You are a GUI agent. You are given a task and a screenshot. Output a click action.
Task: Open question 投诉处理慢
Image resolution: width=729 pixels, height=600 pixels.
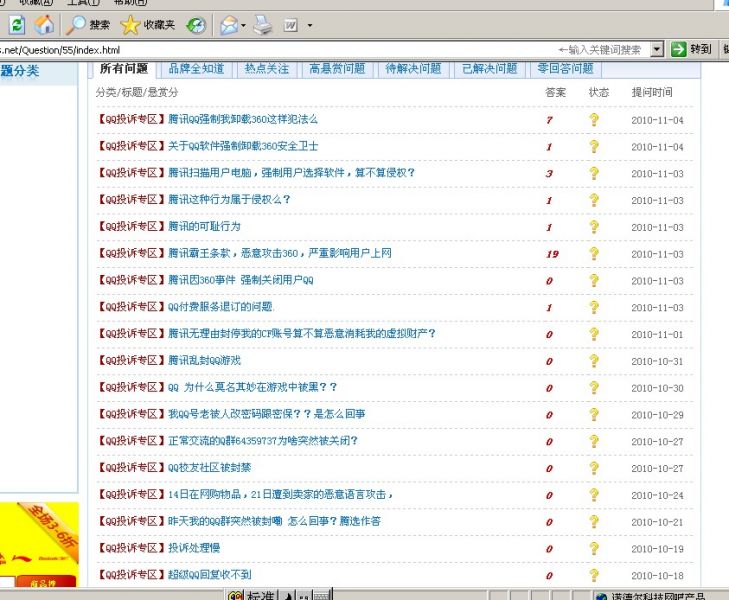pyautogui.click(x=194, y=548)
